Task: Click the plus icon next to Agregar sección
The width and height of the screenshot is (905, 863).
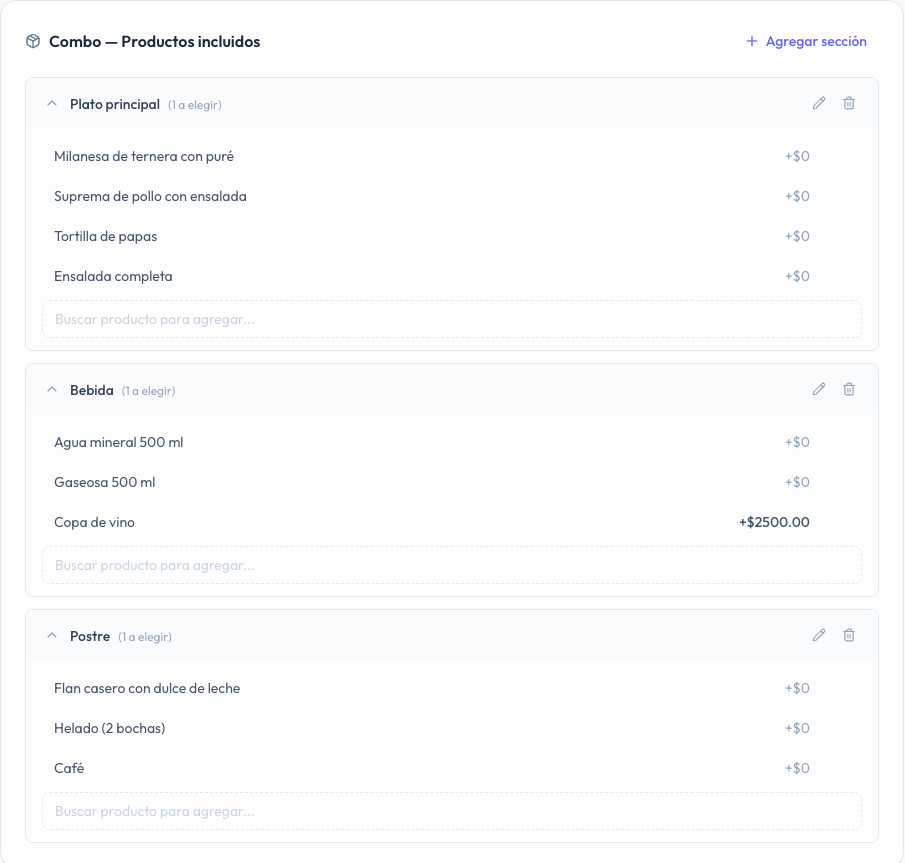Action: (x=751, y=41)
